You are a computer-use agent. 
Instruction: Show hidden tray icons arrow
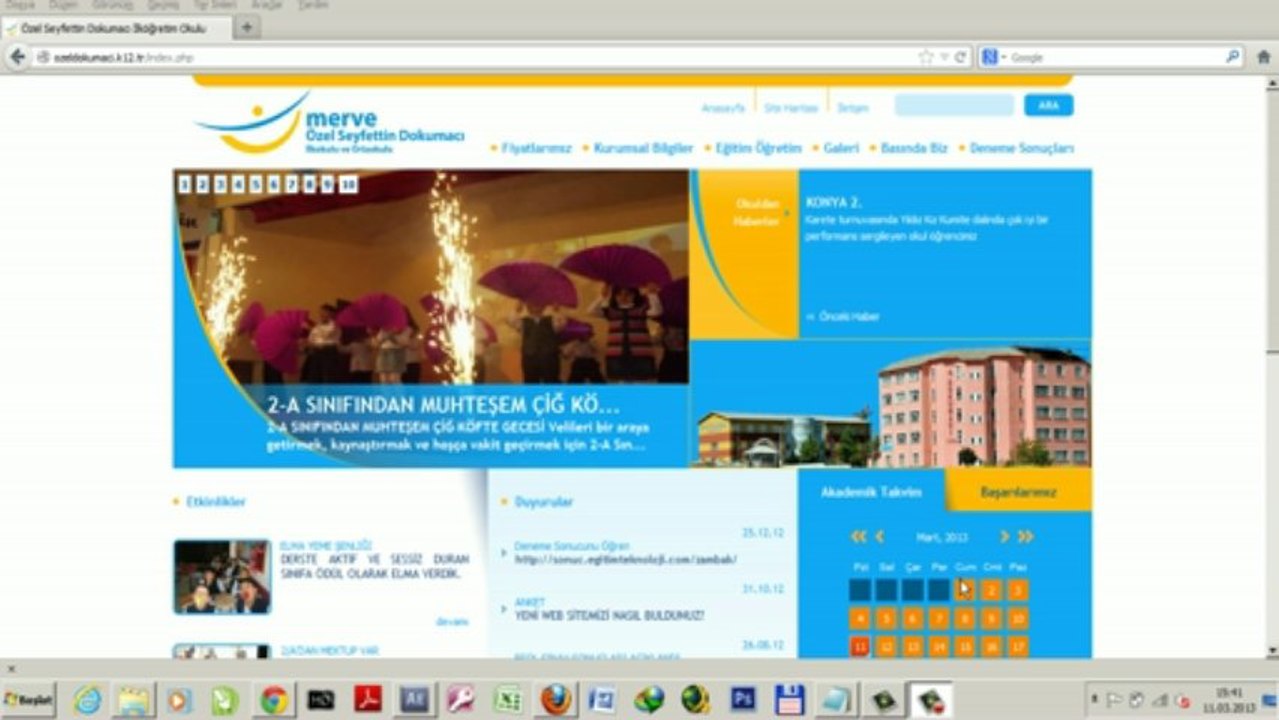point(1095,699)
